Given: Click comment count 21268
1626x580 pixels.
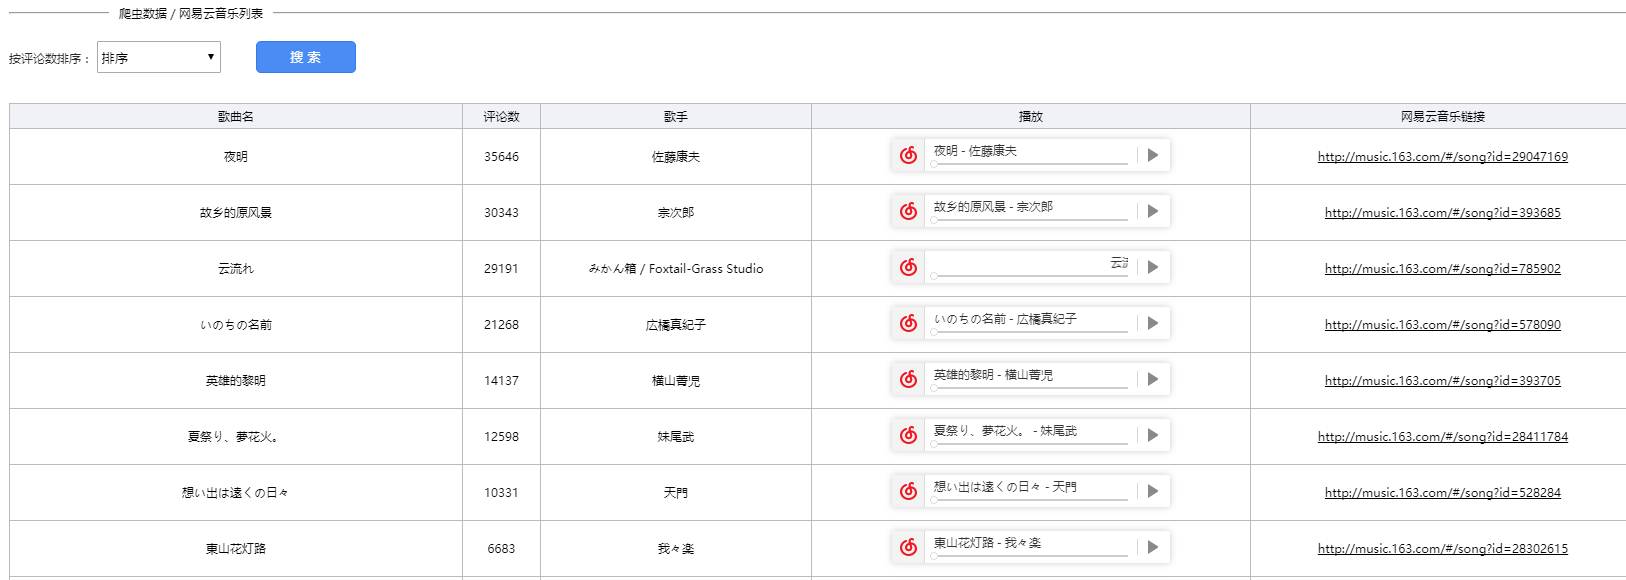Looking at the screenshot, I should tap(501, 325).
